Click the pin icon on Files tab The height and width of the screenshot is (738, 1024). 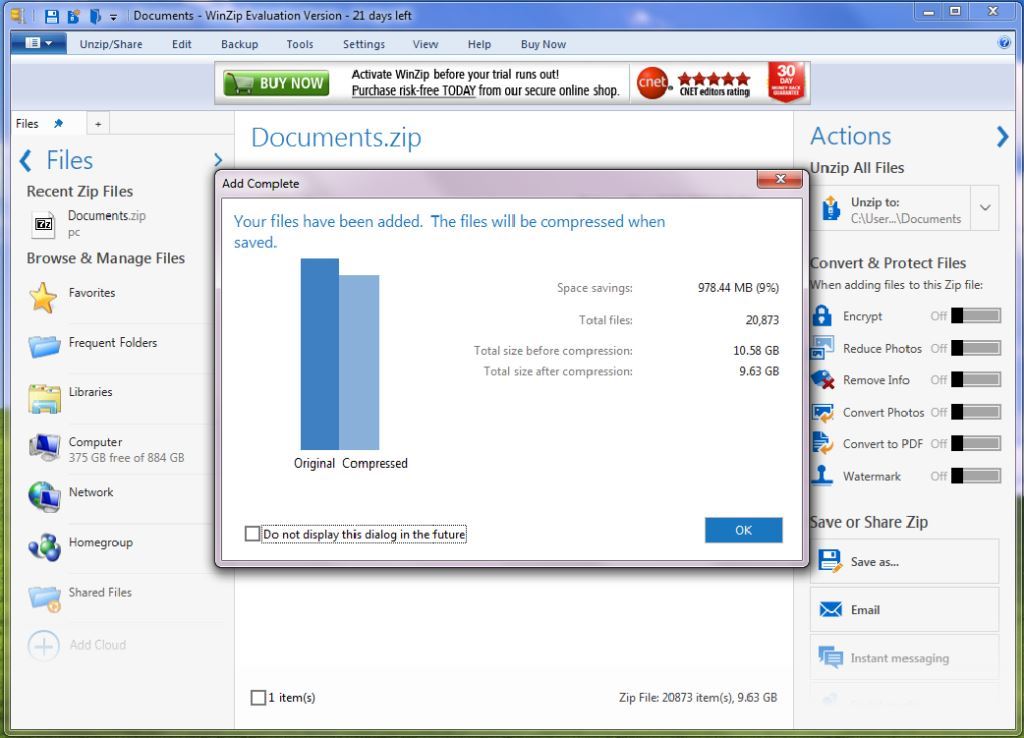tap(58, 123)
